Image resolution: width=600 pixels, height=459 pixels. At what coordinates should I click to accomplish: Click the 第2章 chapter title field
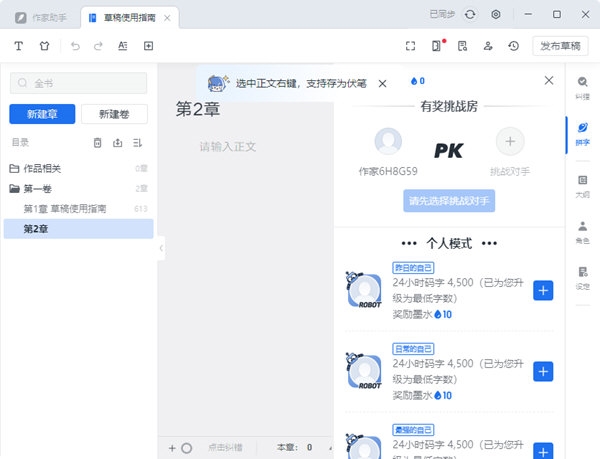click(x=198, y=109)
